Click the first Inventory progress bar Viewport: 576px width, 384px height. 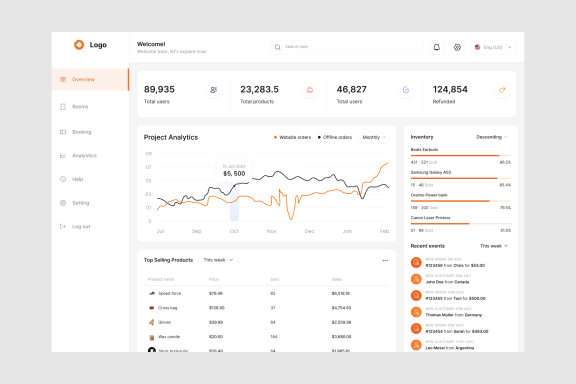click(461, 155)
